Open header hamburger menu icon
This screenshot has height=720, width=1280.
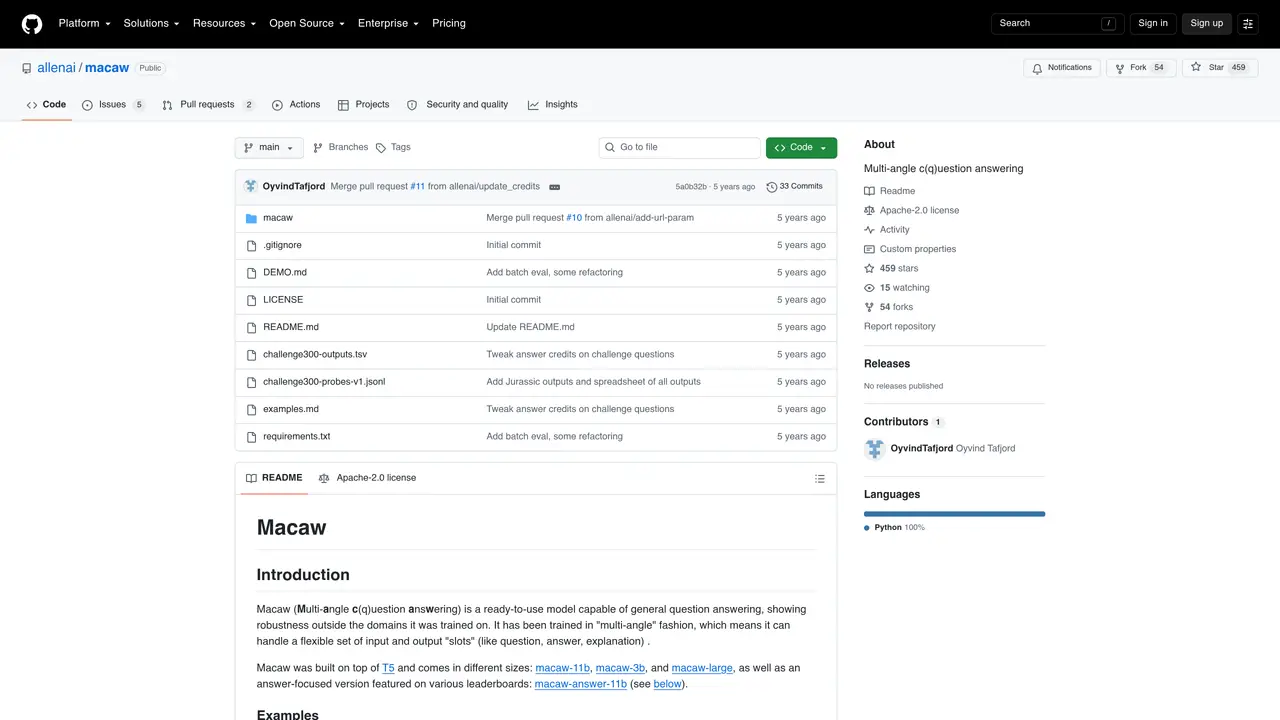(x=1248, y=24)
